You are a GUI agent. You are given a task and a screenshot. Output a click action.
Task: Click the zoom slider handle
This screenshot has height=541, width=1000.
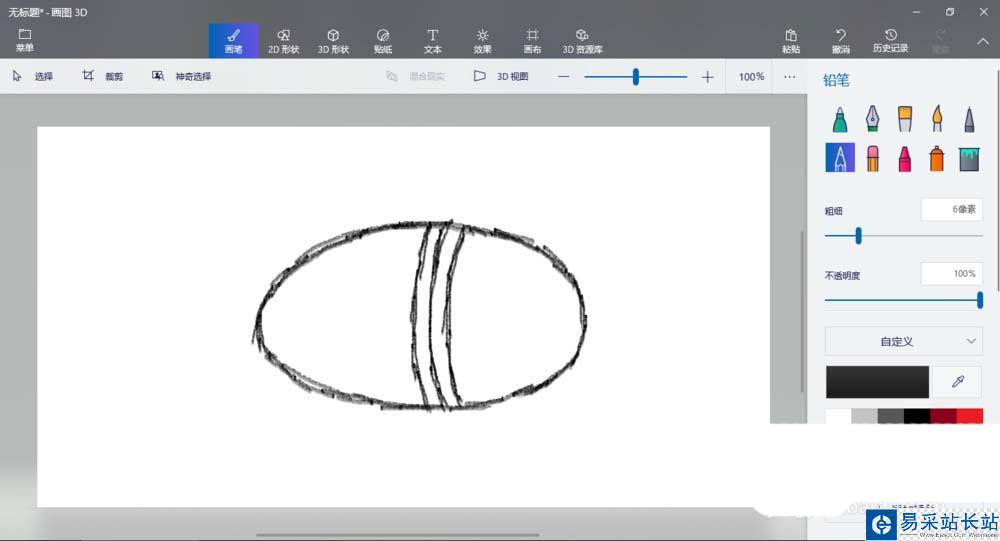pyautogui.click(x=635, y=77)
